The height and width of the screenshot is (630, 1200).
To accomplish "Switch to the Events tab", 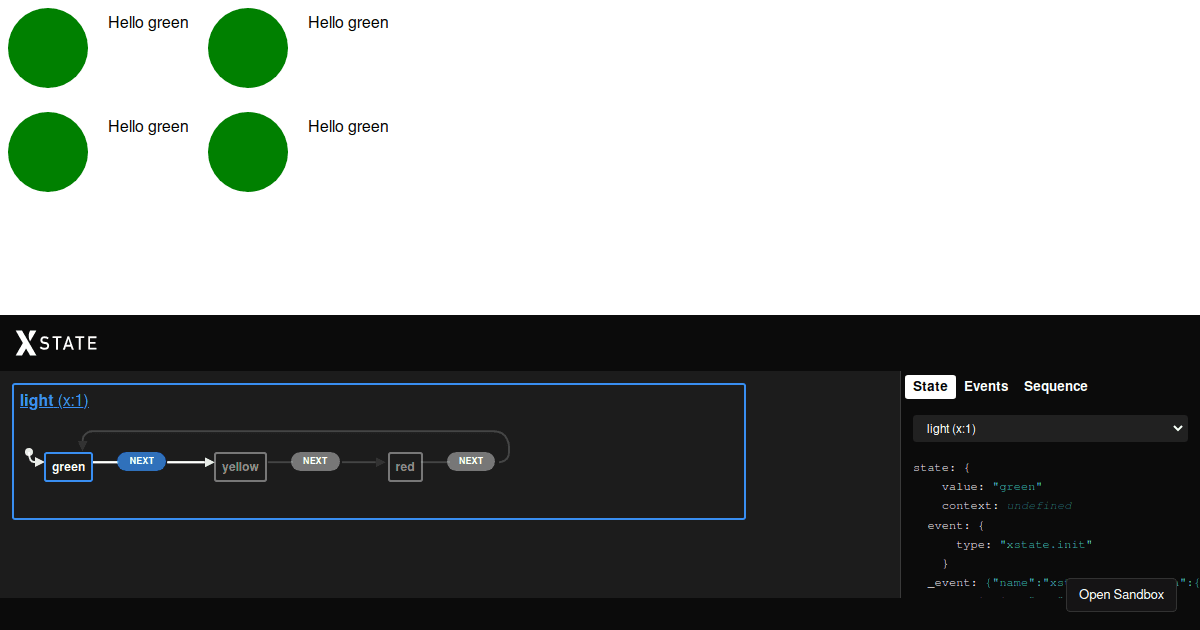I will pyautogui.click(x=986, y=386).
